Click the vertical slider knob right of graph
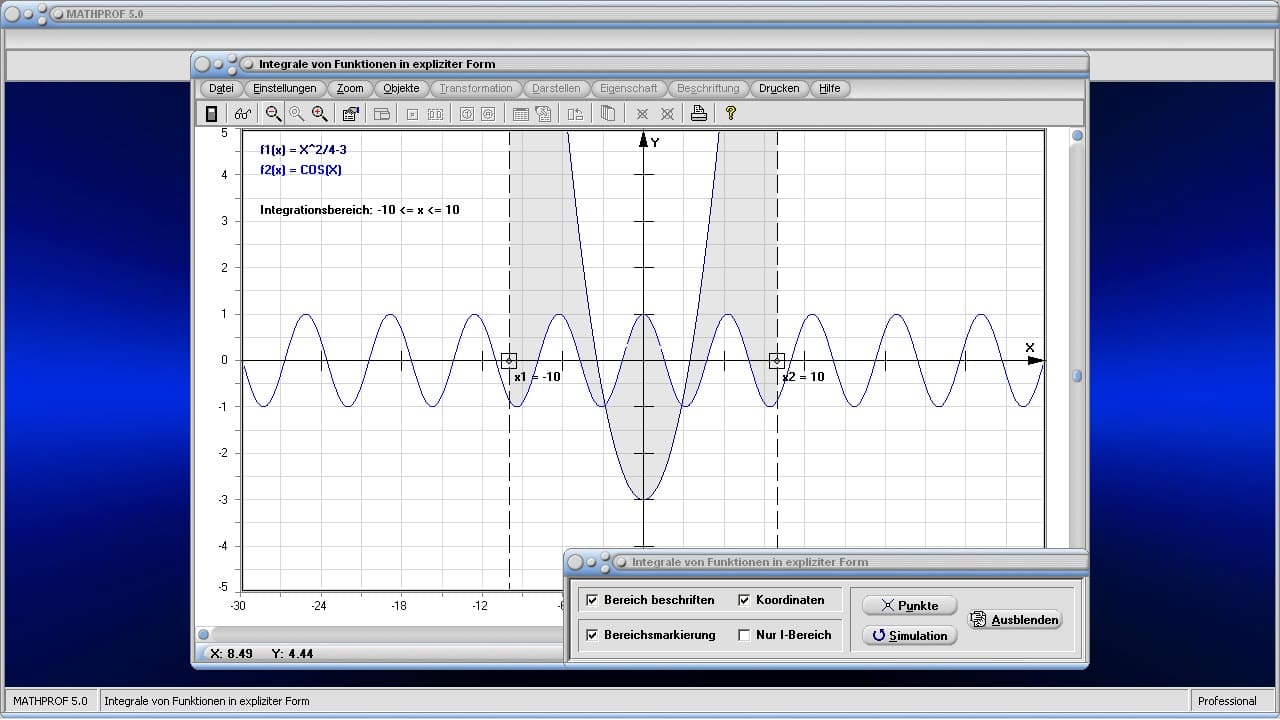The height and width of the screenshot is (720, 1280). click(1077, 376)
